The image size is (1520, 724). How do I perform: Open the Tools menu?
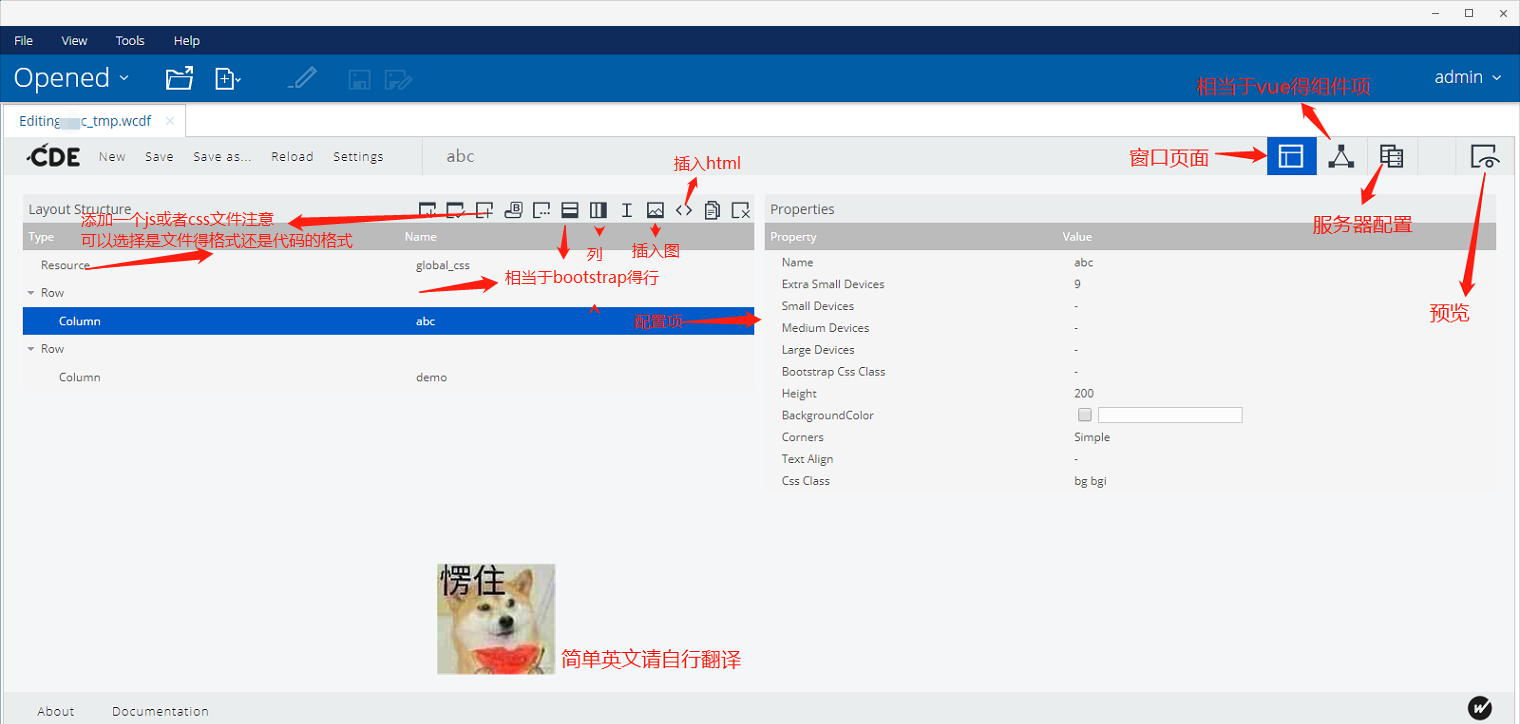[x=130, y=41]
